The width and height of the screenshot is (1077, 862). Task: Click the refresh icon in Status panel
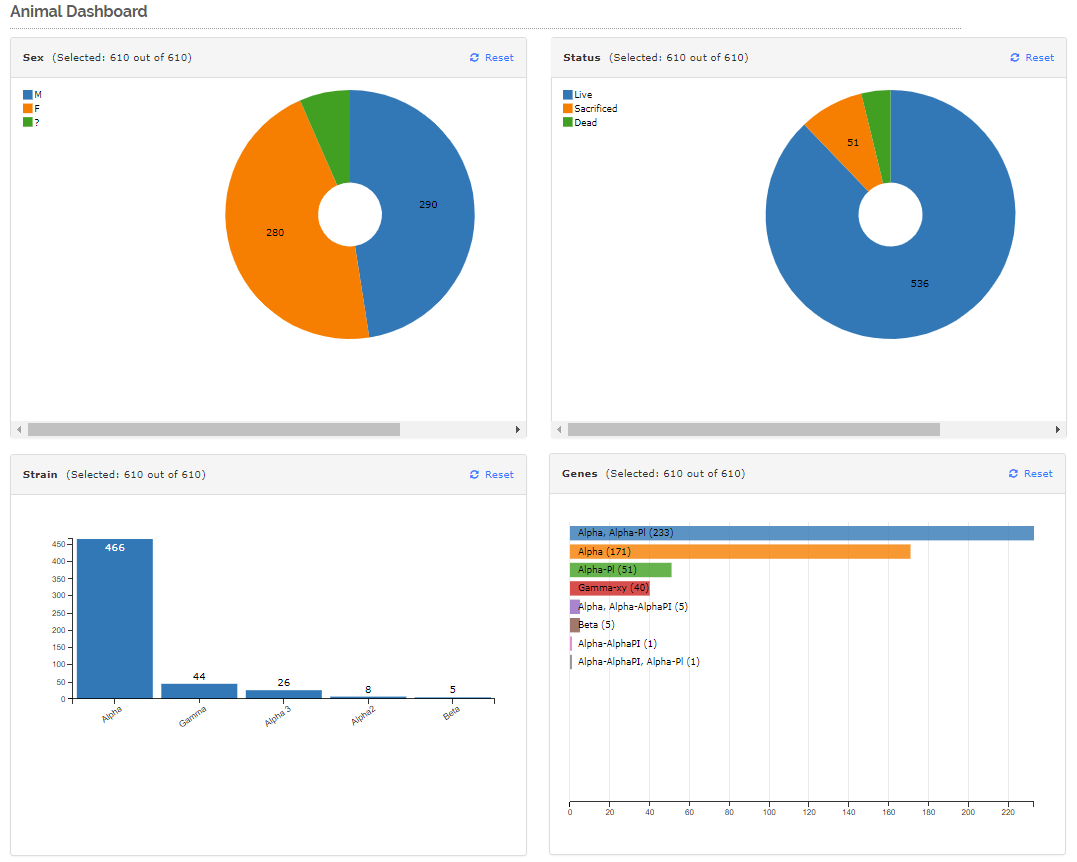pyautogui.click(x=1015, y=58)
